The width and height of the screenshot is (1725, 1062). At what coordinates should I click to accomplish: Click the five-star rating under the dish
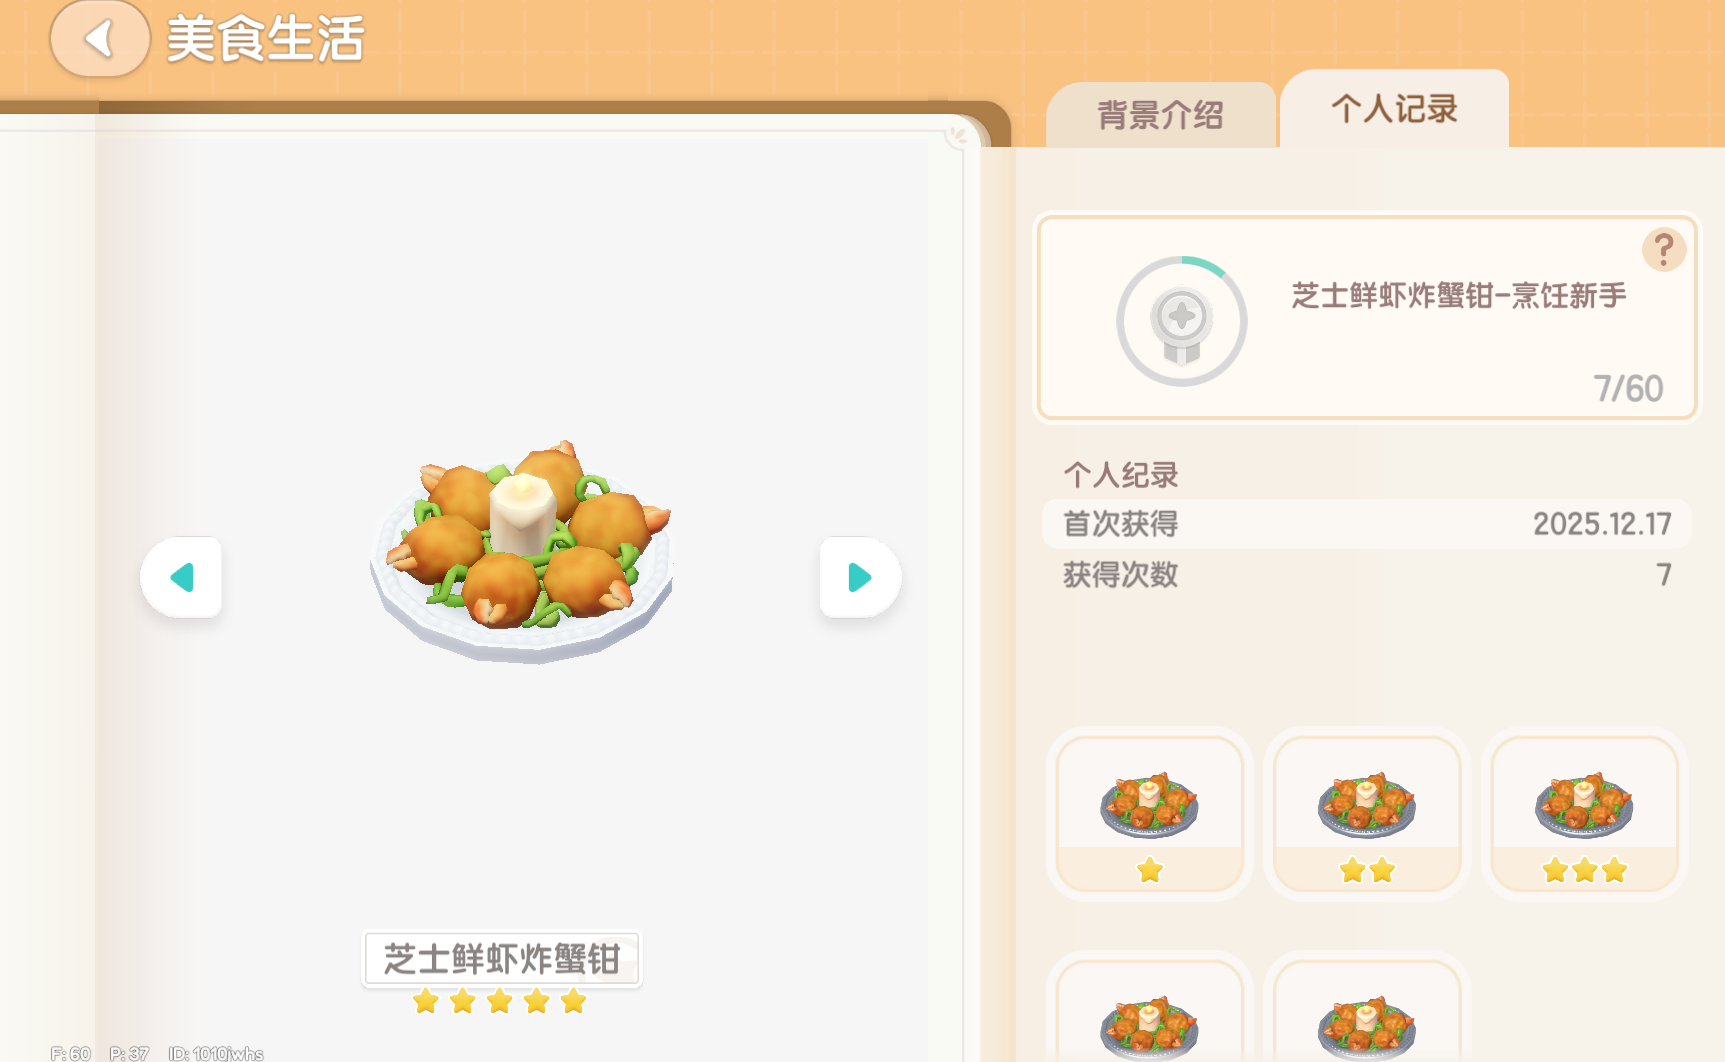click(x=500, y=1001)
